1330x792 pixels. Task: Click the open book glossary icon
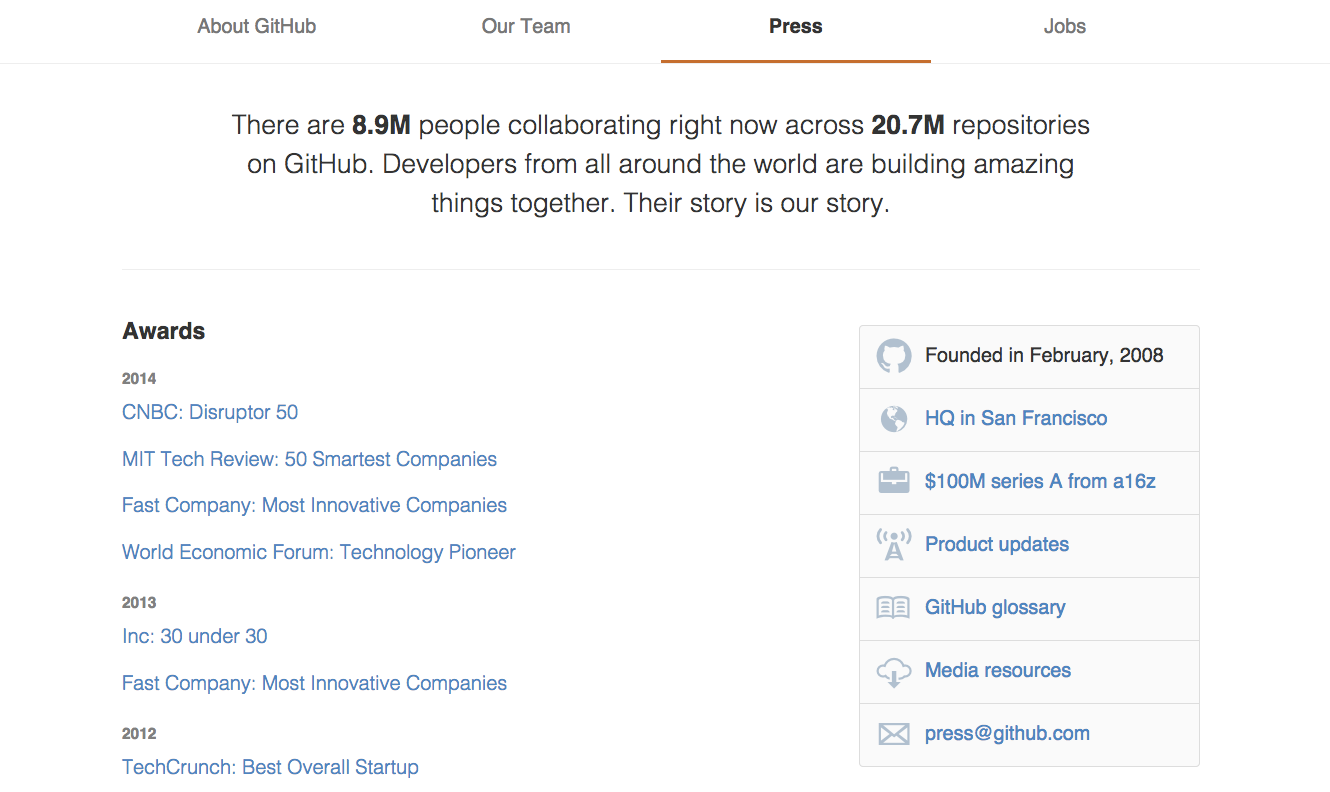coord(894,608)
